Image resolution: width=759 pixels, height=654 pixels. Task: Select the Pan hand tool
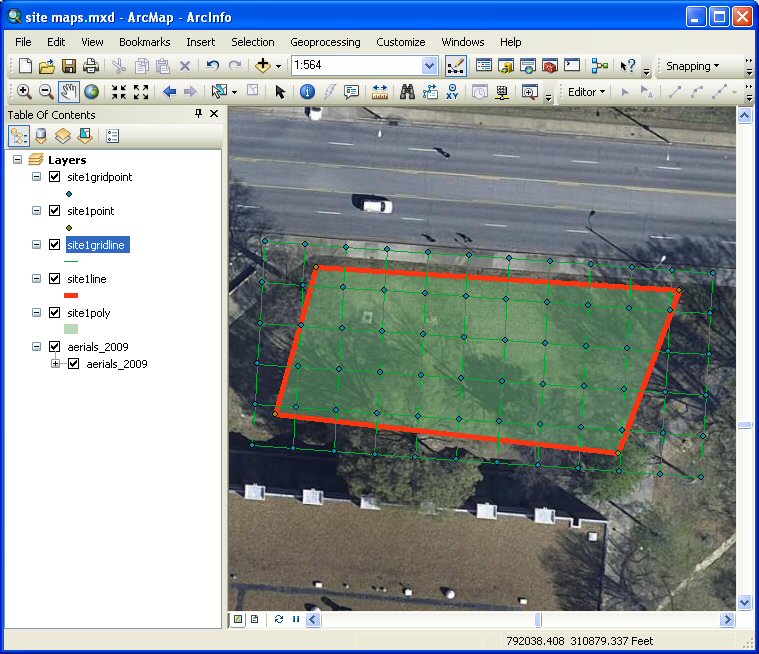tap(69, 91)
